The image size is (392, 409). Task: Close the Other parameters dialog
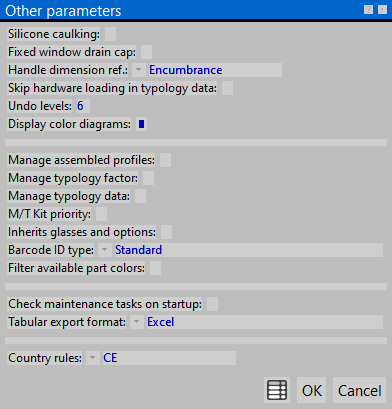pyautogui.click(x=382, y=10)
